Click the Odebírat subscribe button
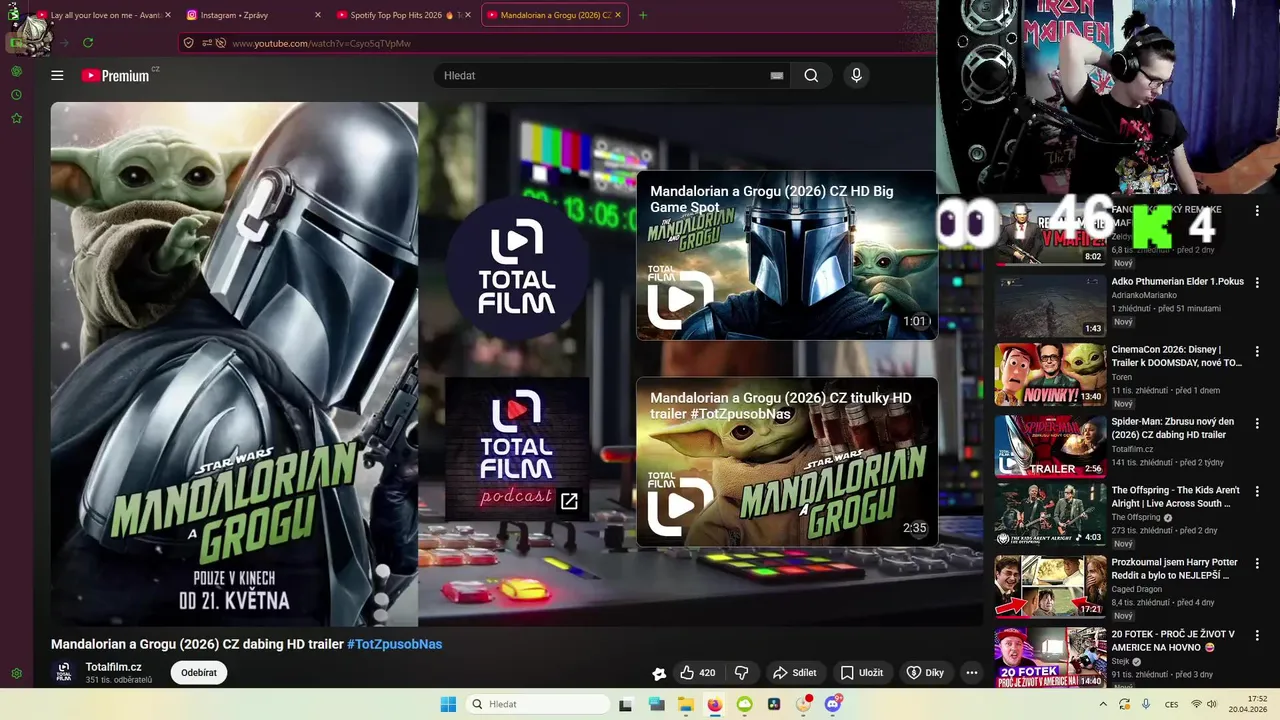 click(x=199, y=673)
